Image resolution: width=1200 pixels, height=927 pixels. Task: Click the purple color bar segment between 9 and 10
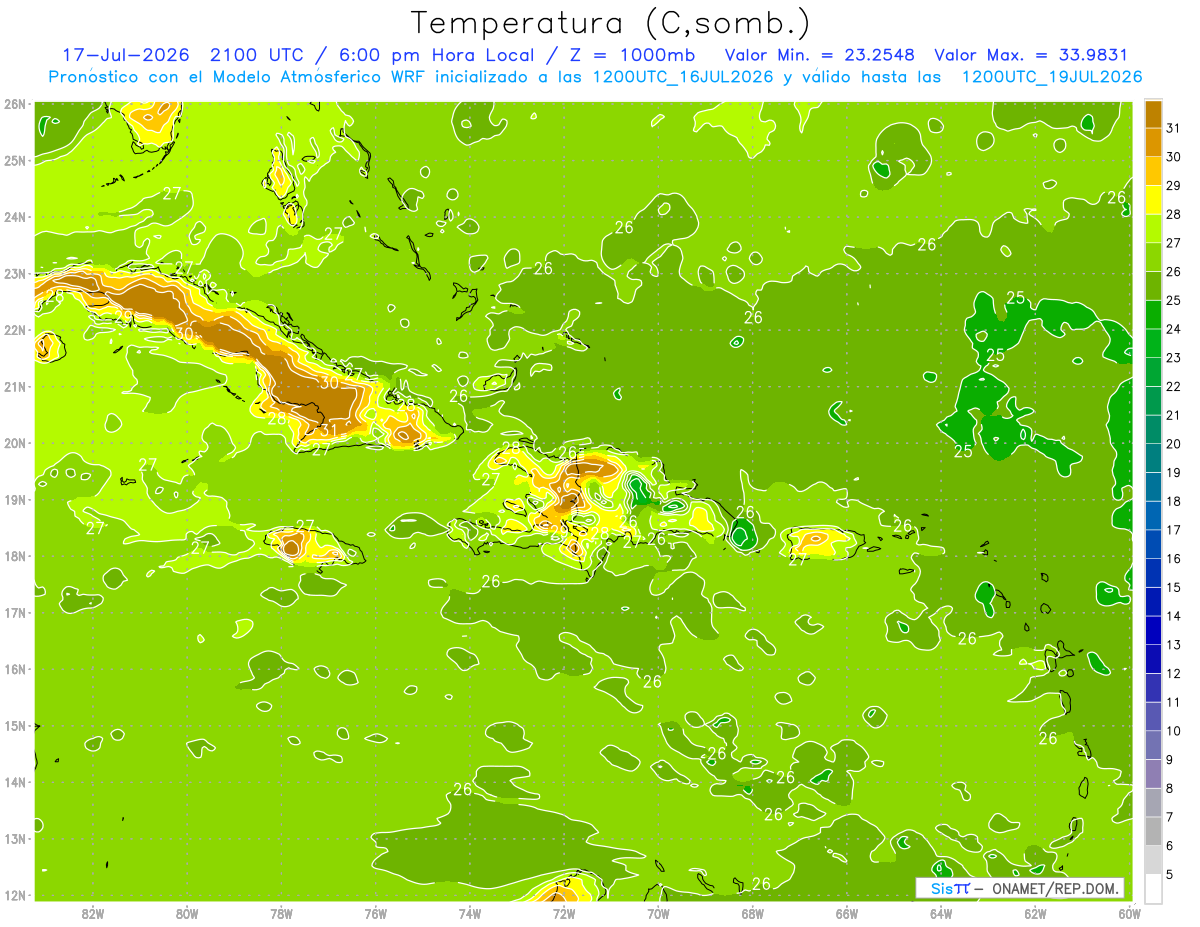click(1153, 744)
